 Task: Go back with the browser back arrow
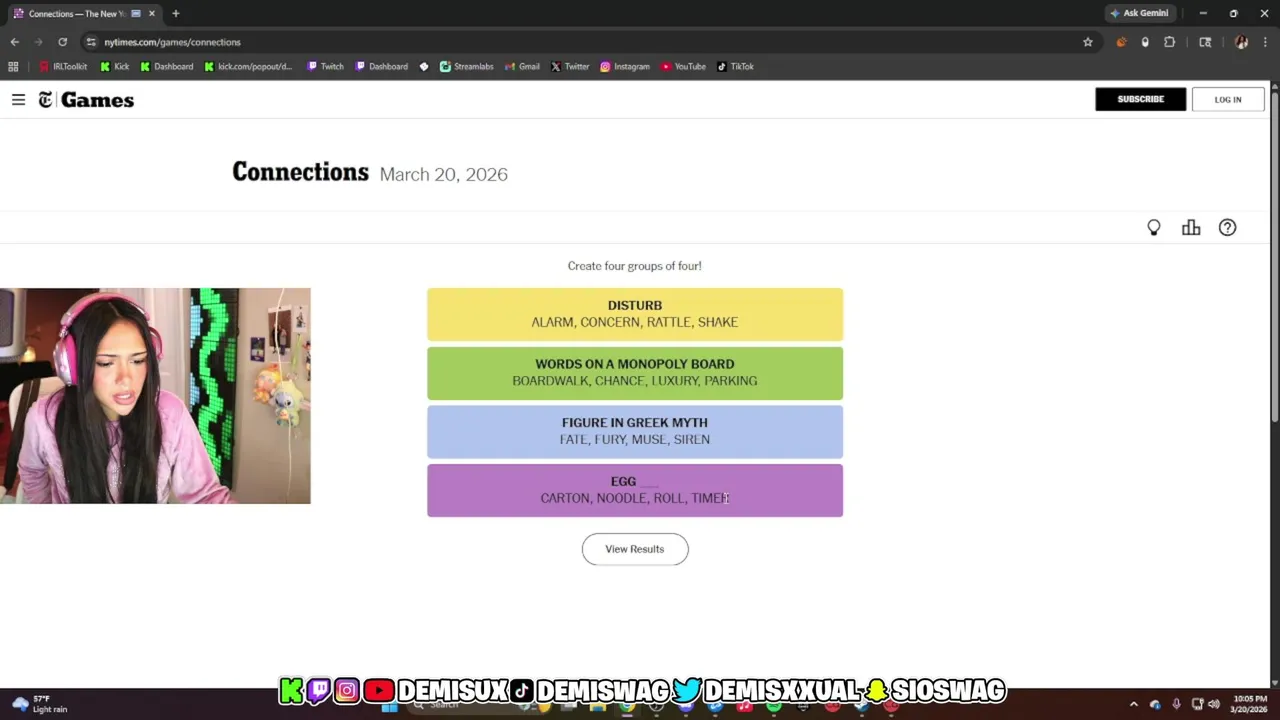pyautogui.click(x=15, y=42)
